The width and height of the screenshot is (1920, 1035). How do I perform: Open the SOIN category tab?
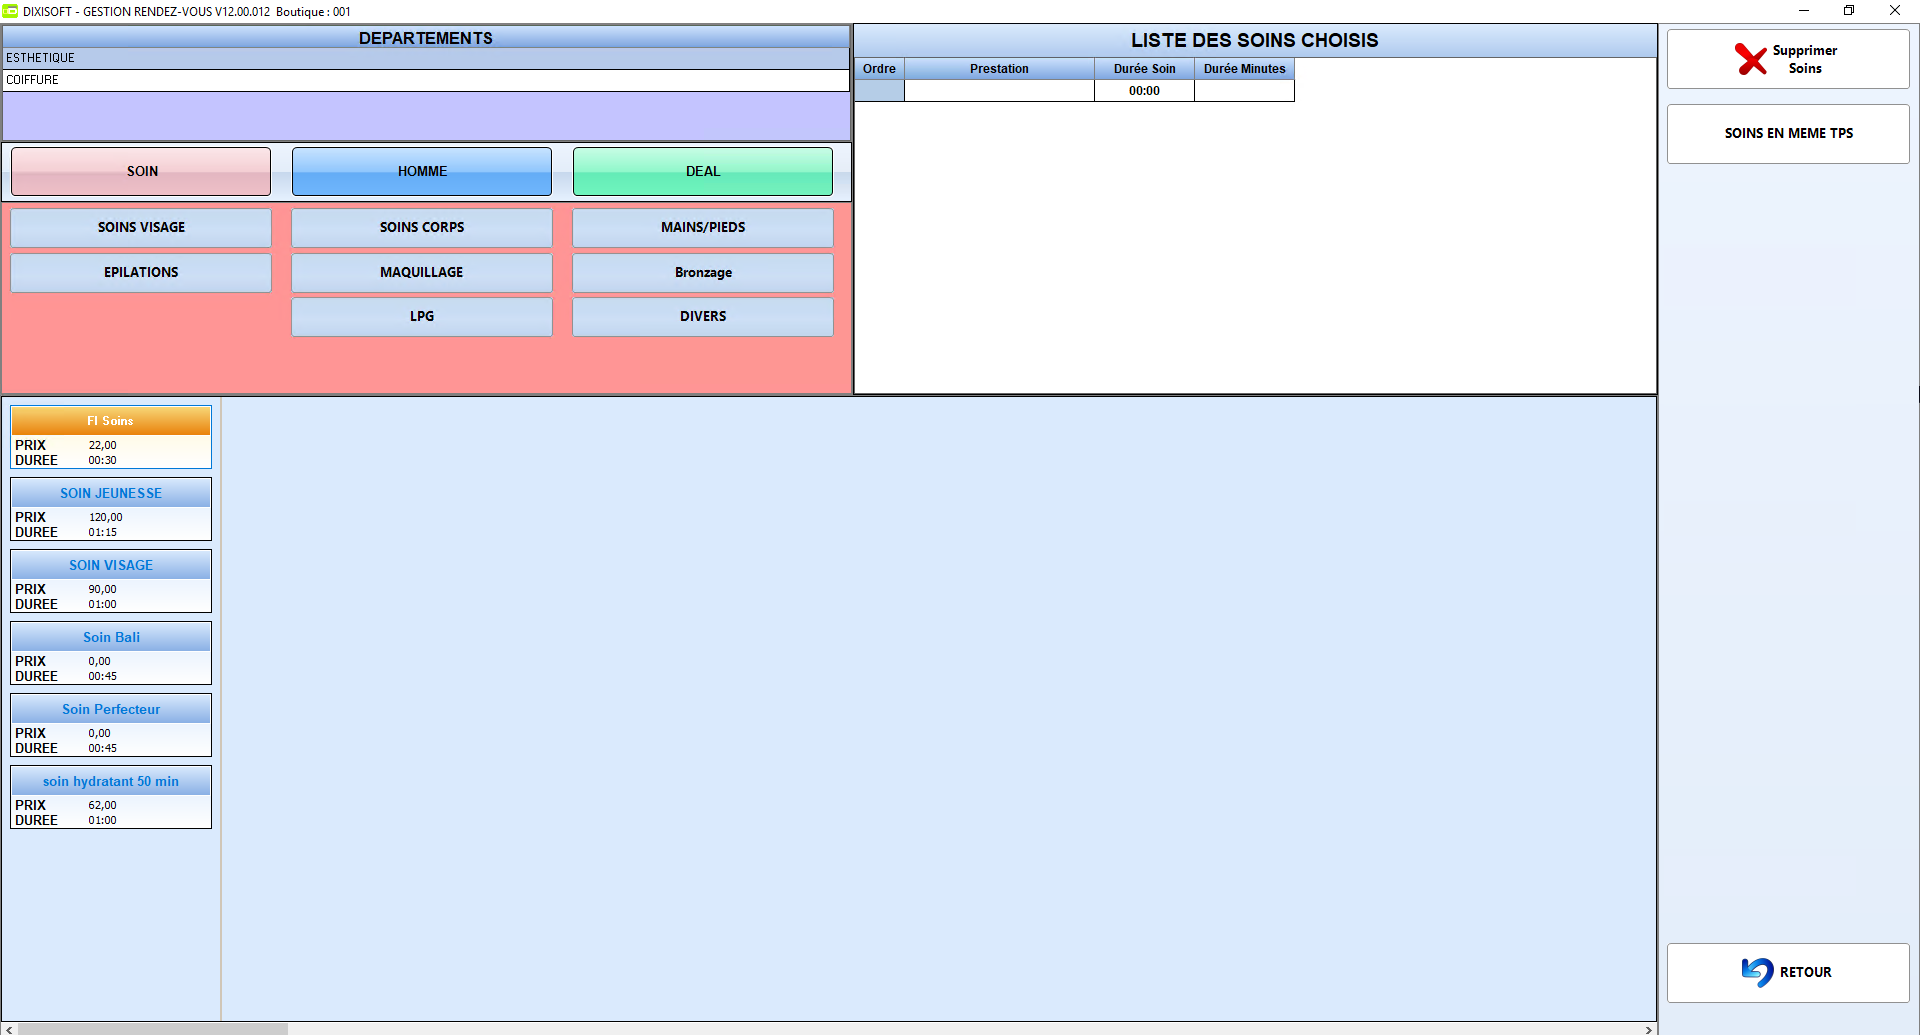141,171
